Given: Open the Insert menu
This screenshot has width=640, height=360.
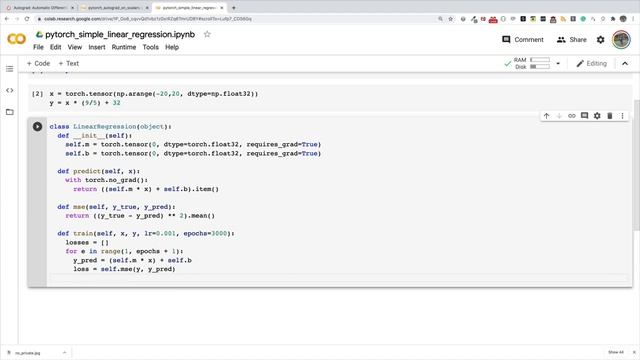Looking at the screenshot, I should click(97, 47).
